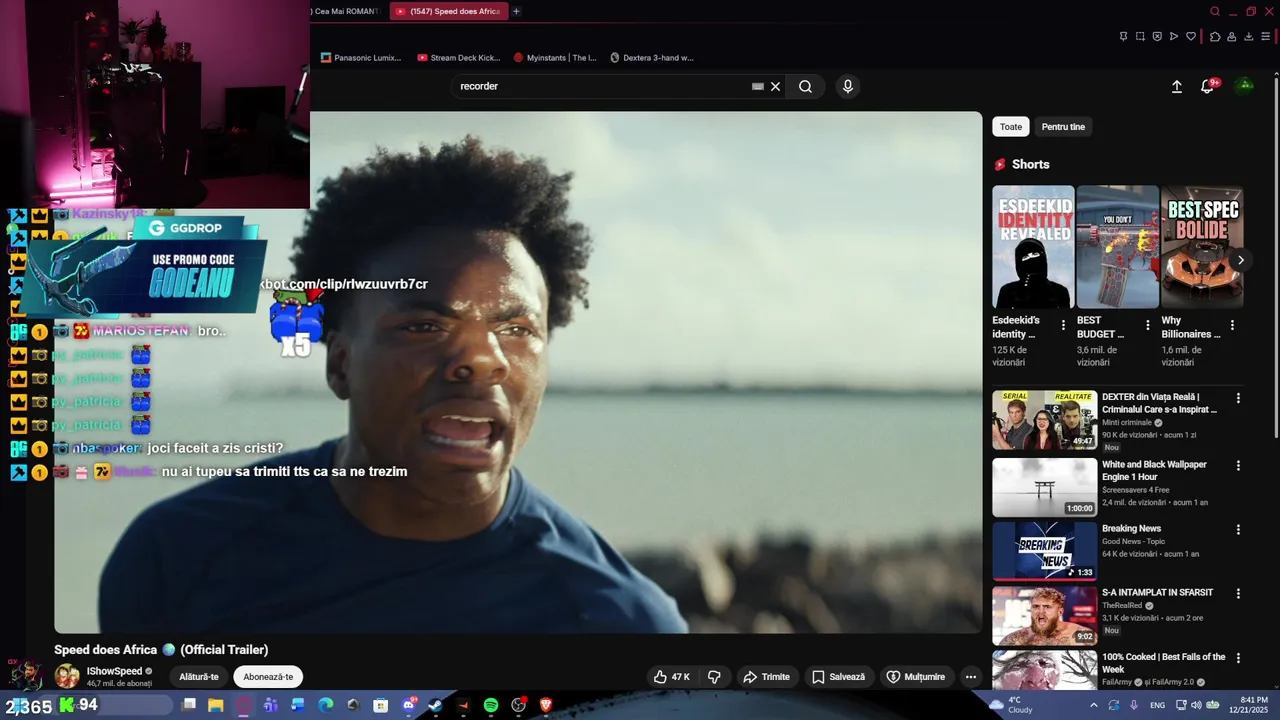Switch to the Cea Mai ROMAN browser tab
Screen dimensions: 1280x720
pyautogui.click(x=345, y=11)
